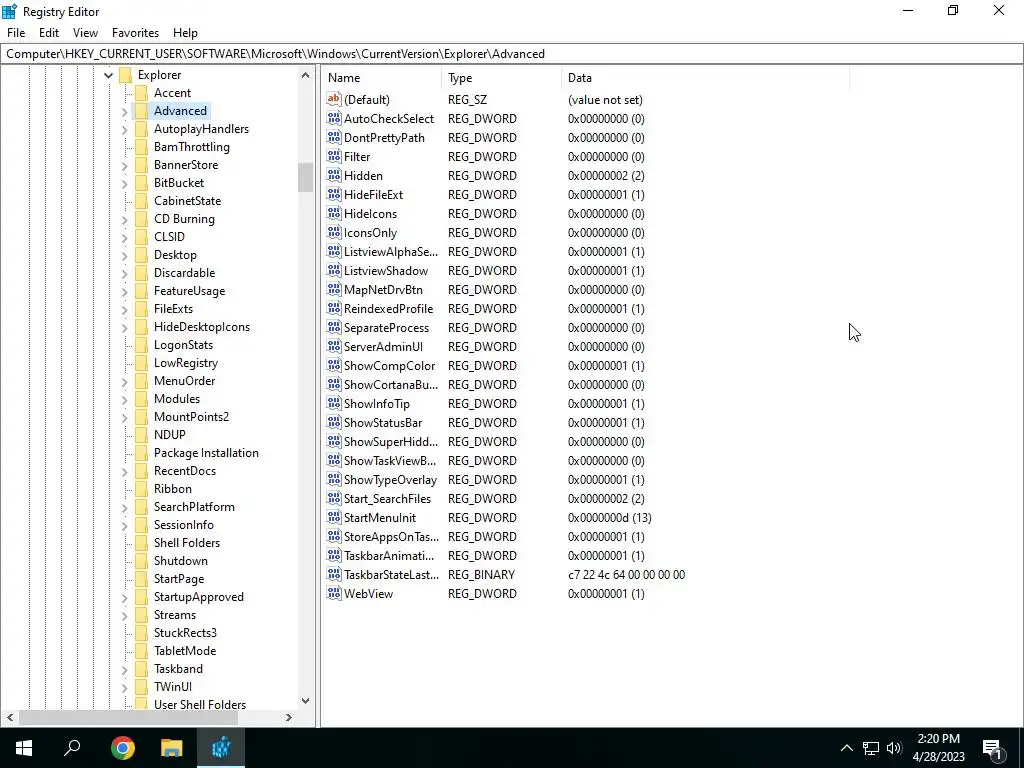Click tree horizontal scroll right arrow
Screen dimensions: 1024x768
click(289, 717)
